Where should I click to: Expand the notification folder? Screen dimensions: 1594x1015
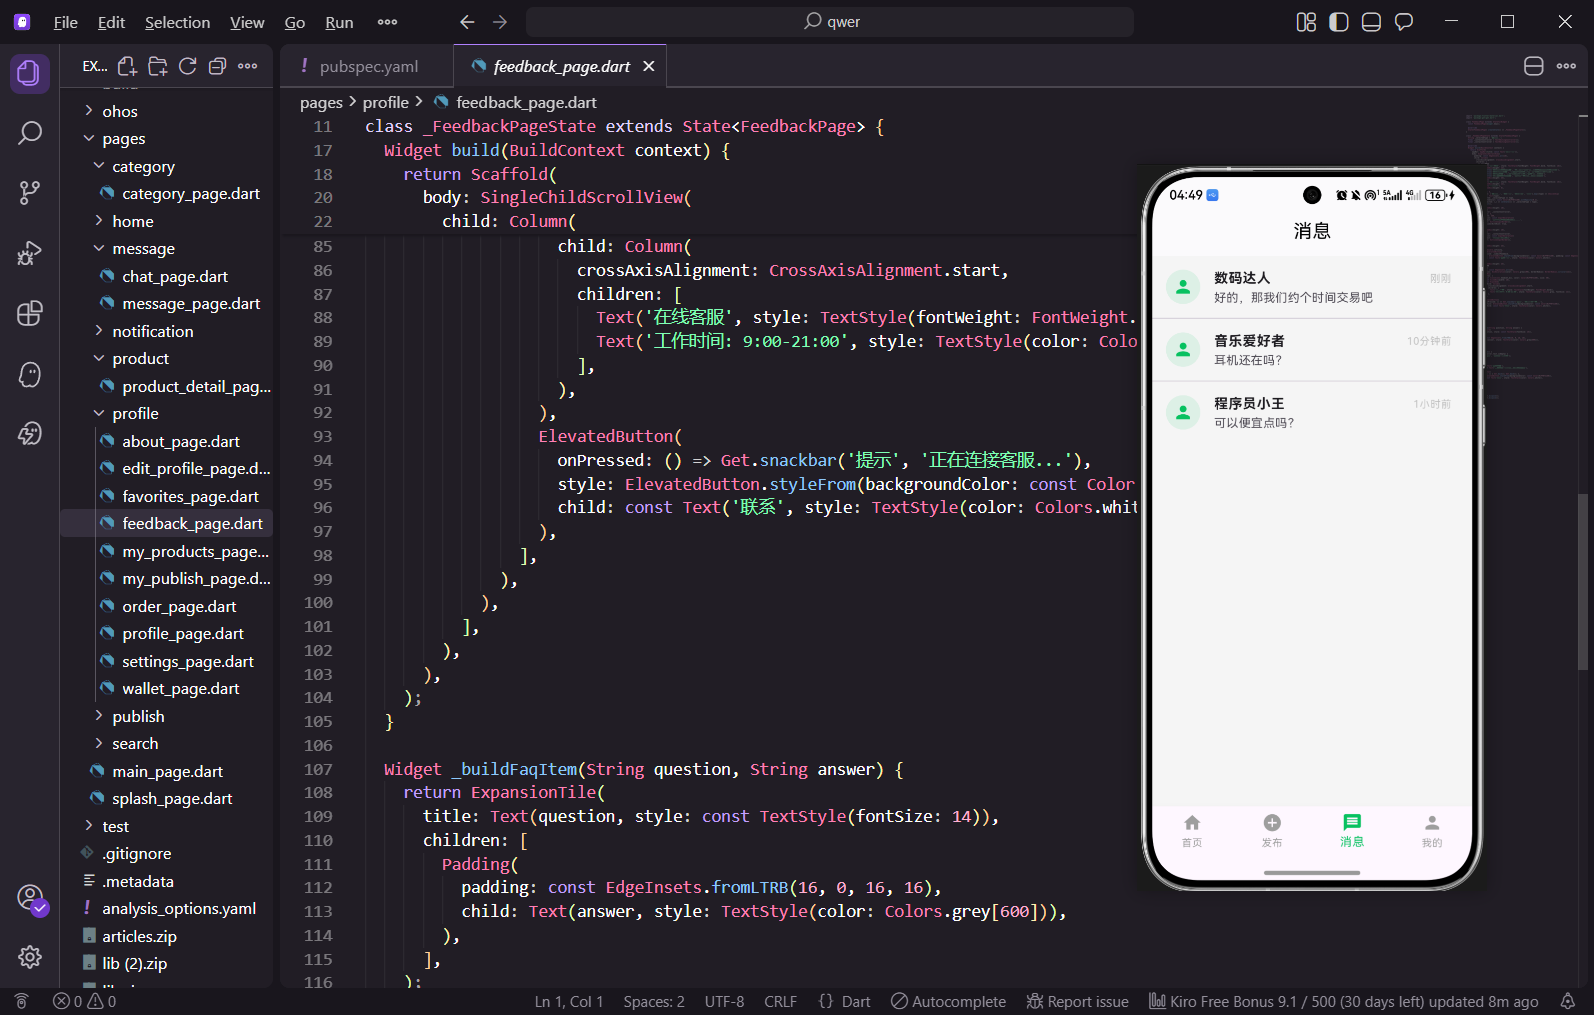click(x=167, y=331)
